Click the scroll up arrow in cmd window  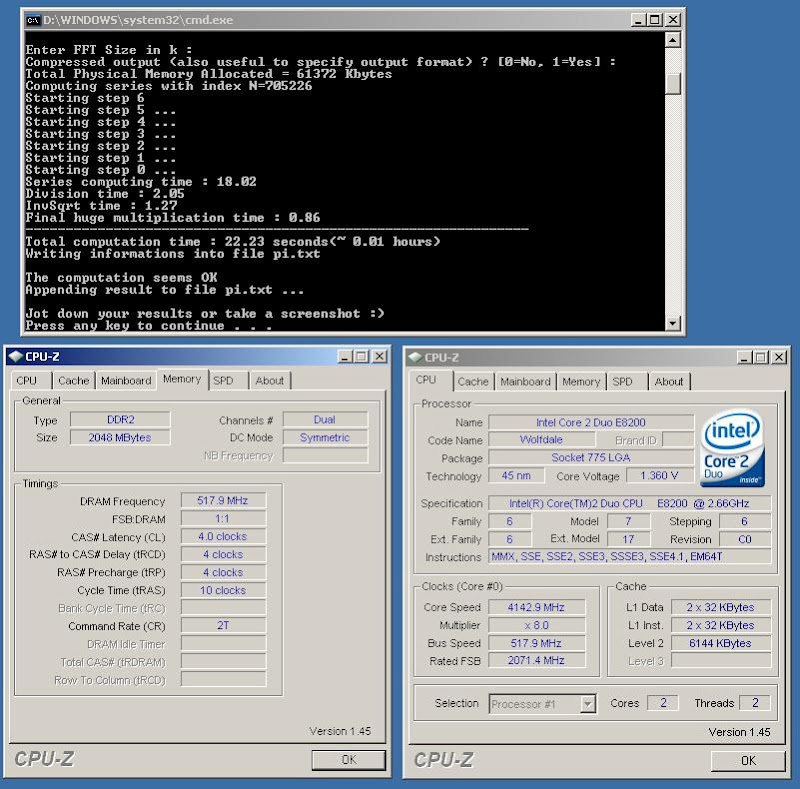(672, 40)
